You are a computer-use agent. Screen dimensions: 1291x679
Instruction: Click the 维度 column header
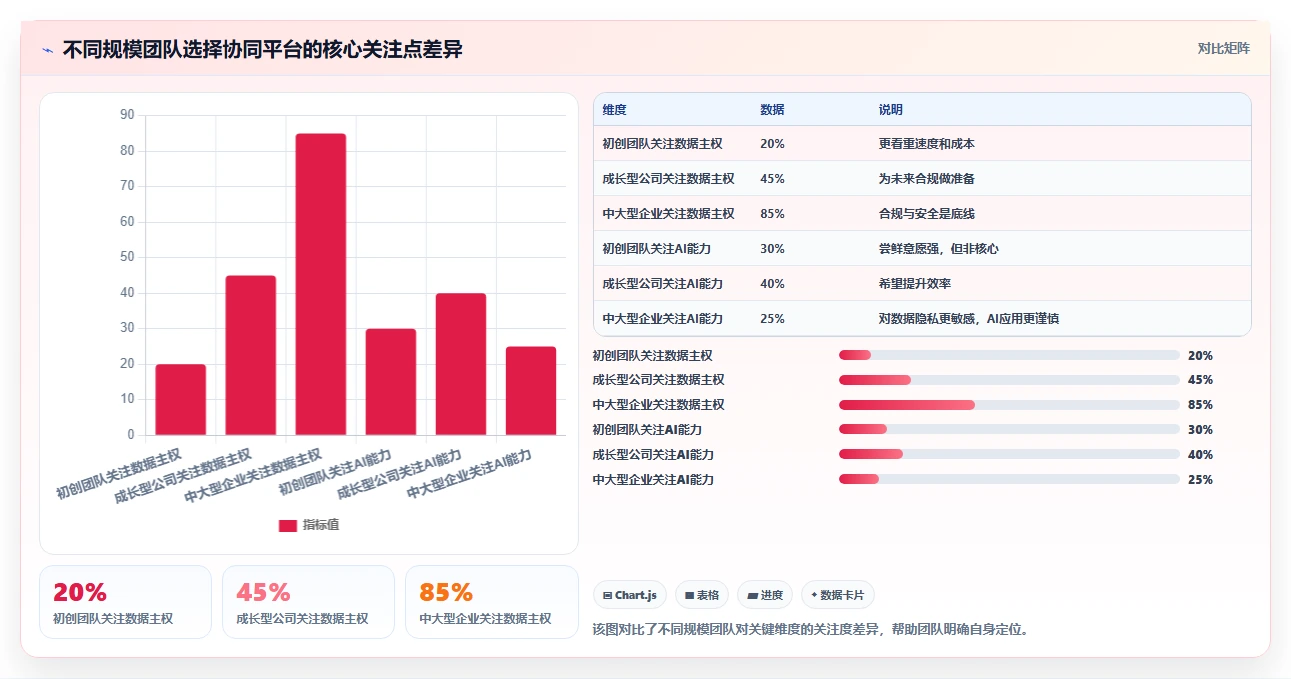coord(615,110)
